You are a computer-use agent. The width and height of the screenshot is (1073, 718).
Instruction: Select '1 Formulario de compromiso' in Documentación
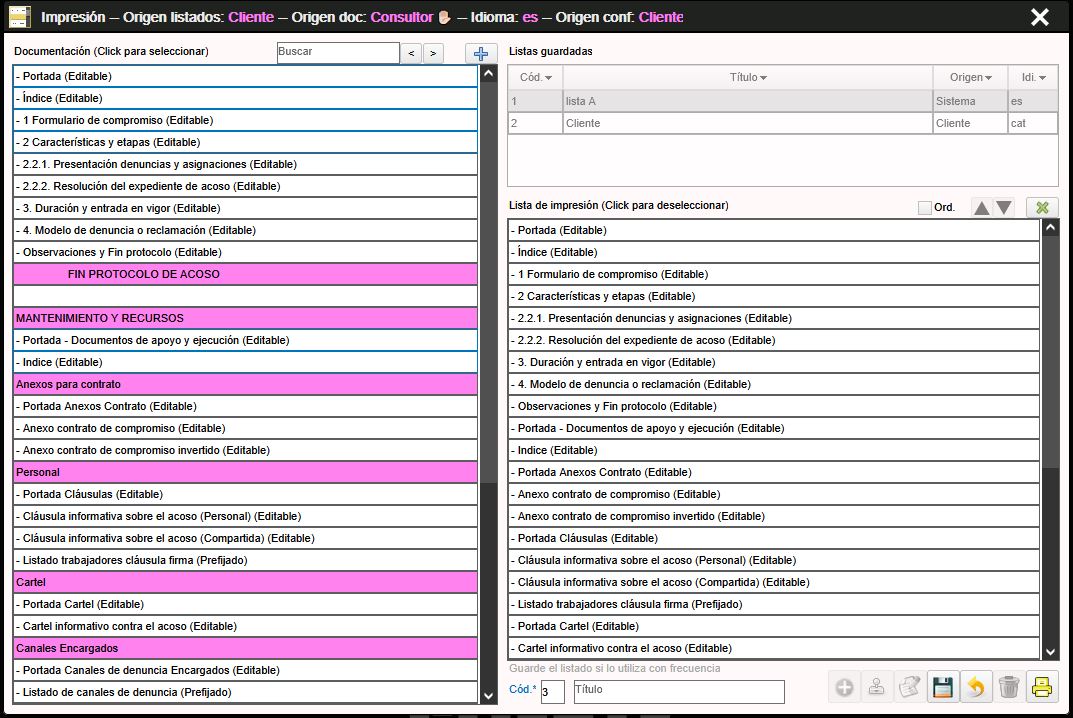click(245, 120)
